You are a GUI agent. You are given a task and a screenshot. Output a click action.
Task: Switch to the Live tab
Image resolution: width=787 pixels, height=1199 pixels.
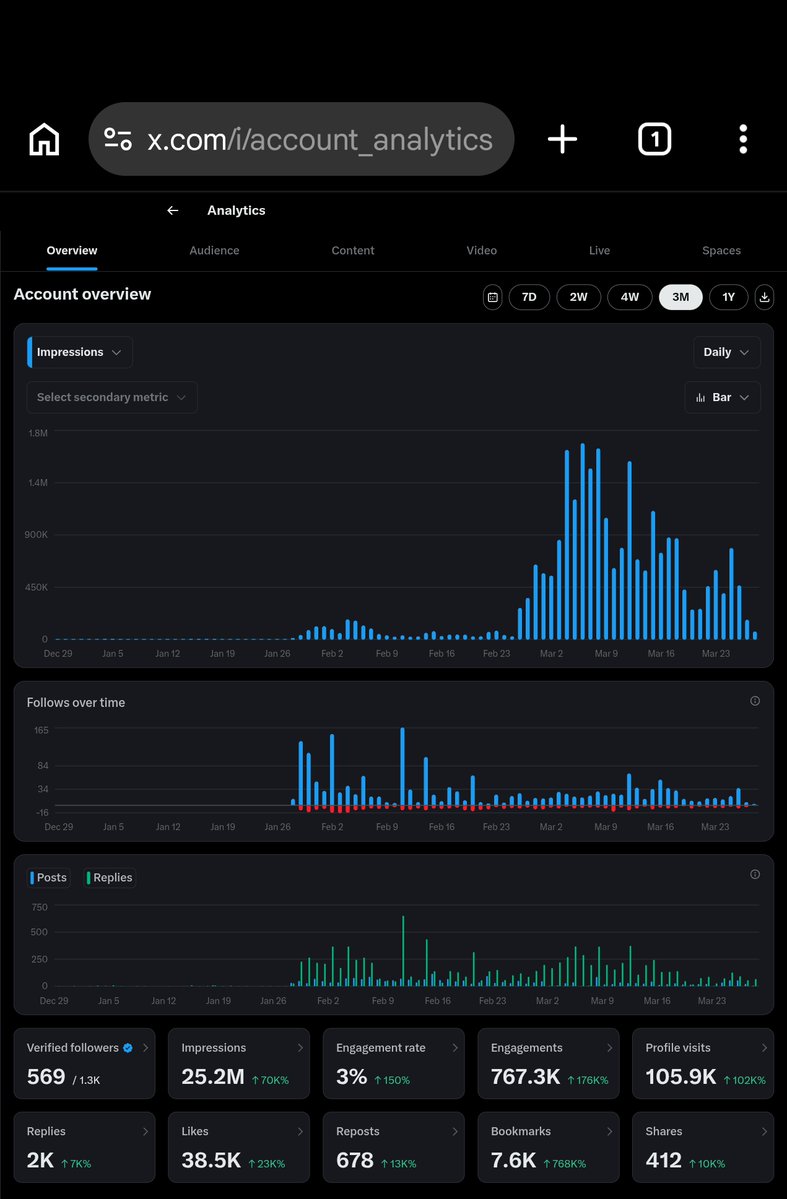(x=600, y=251)
